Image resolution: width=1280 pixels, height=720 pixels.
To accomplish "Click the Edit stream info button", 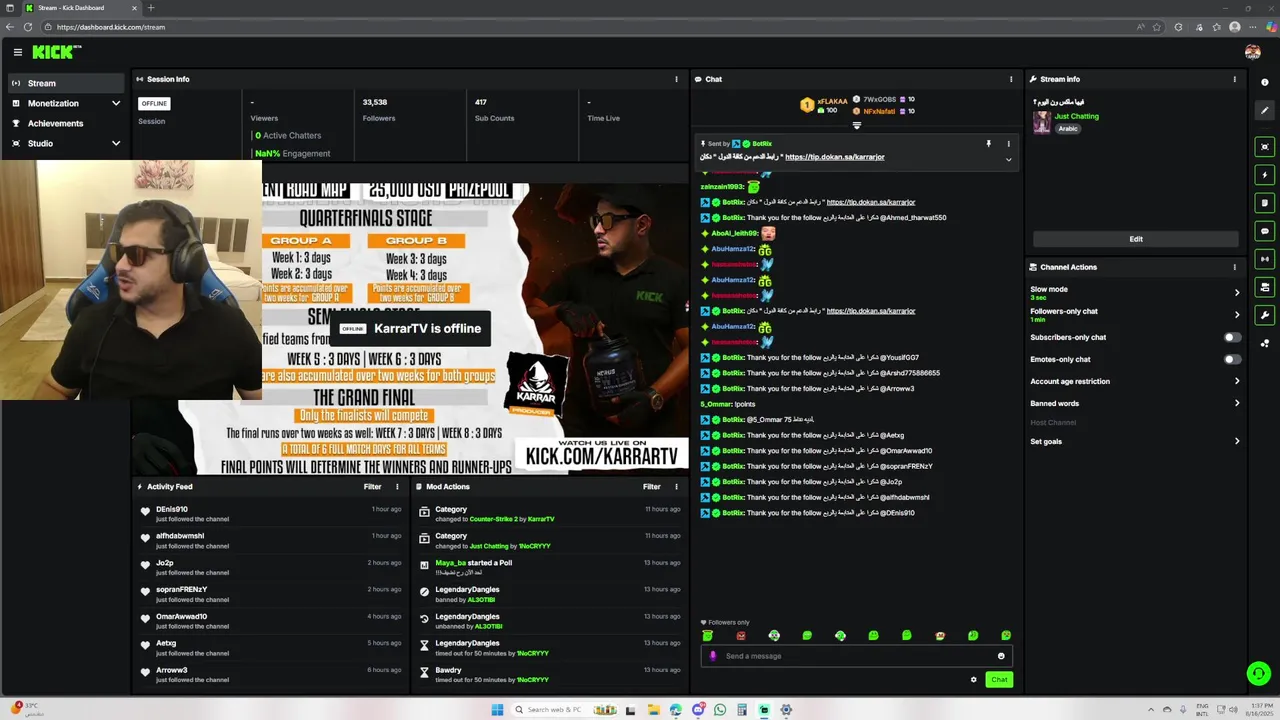I will tap(1136, 239).
